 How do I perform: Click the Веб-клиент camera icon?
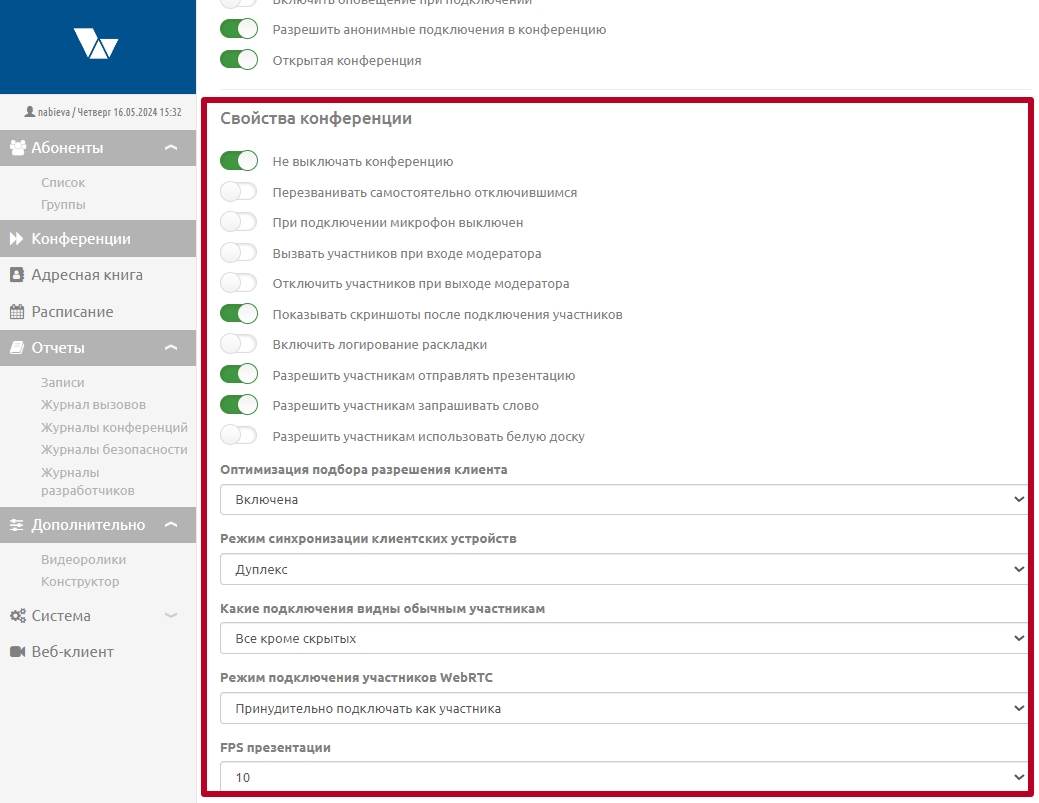point(17,652)
